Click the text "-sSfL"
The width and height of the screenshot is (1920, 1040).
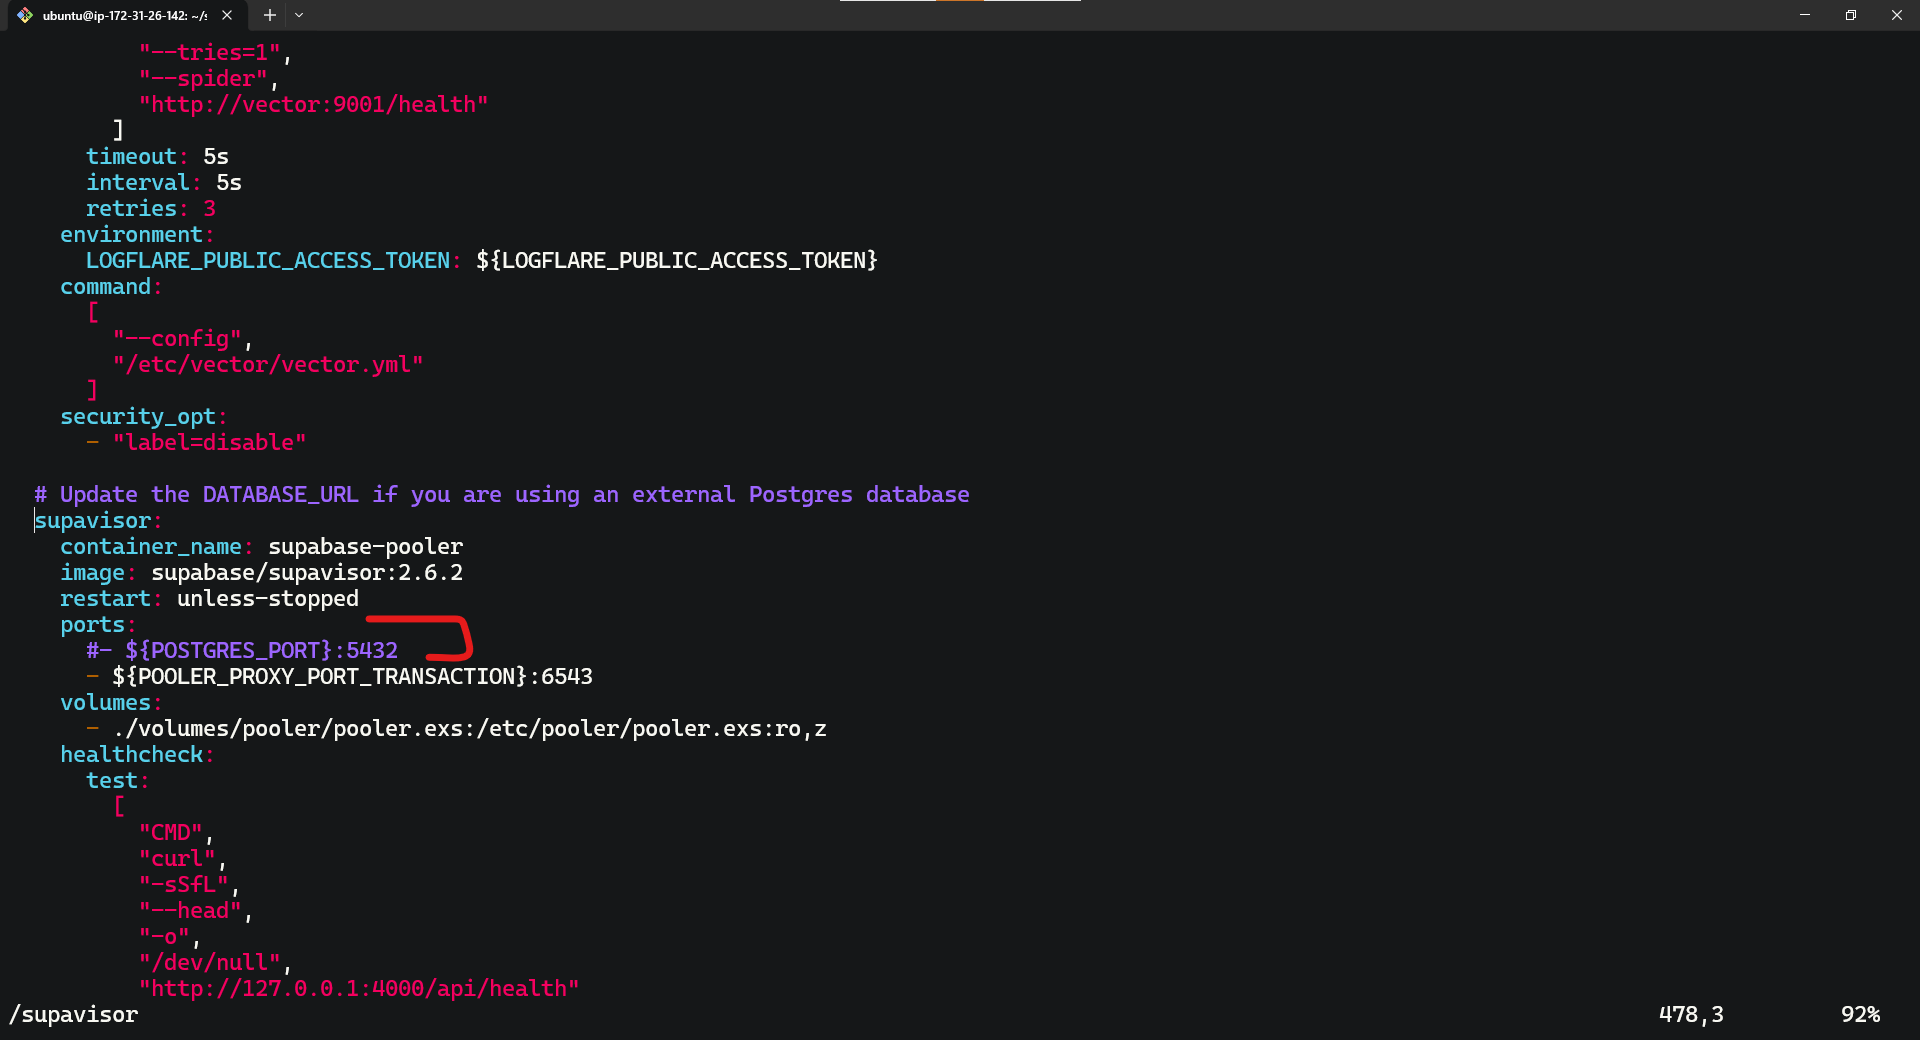(x=184, y=885)
